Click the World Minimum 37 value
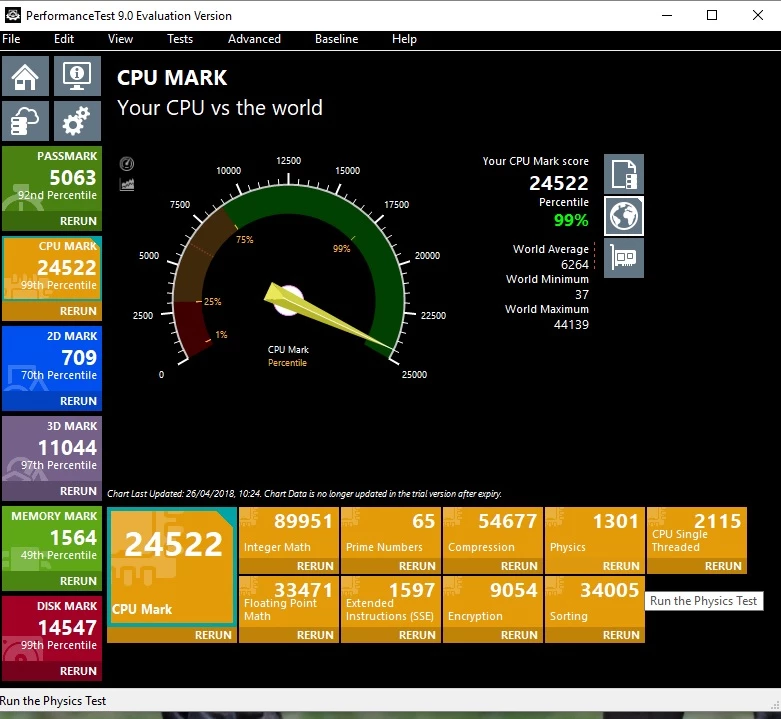Viewport: 781px width, 719px height. tap(581, 294)
